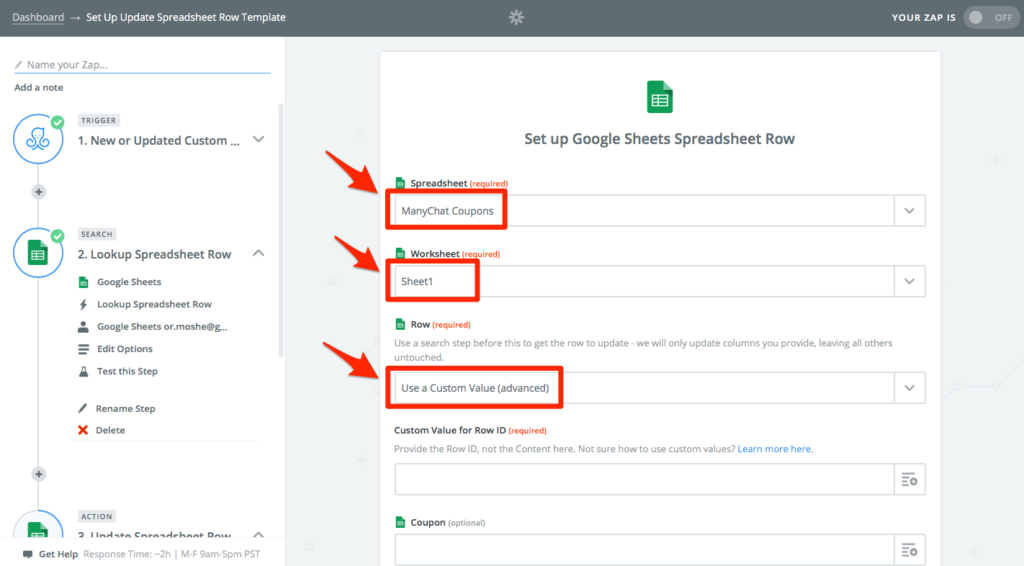Select Test this Step in sidebar
Viewport: 1024px width, 566px height.
point(127,371)
